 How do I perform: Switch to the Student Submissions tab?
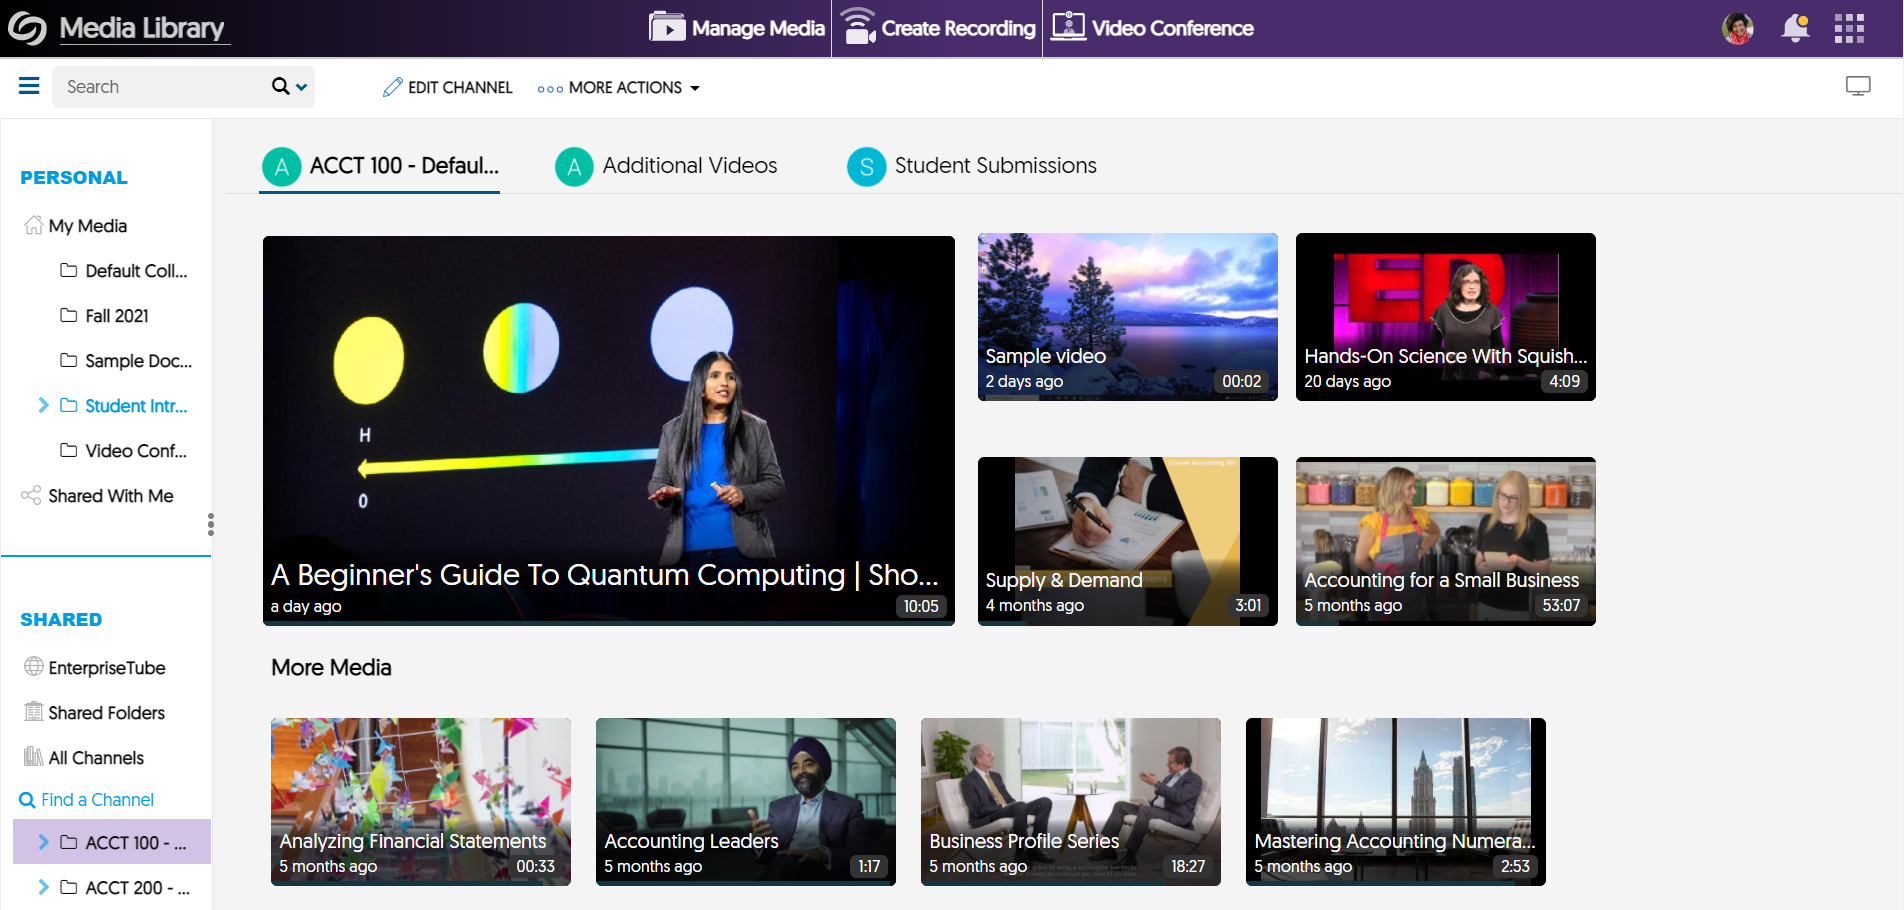tap(972, 166)
